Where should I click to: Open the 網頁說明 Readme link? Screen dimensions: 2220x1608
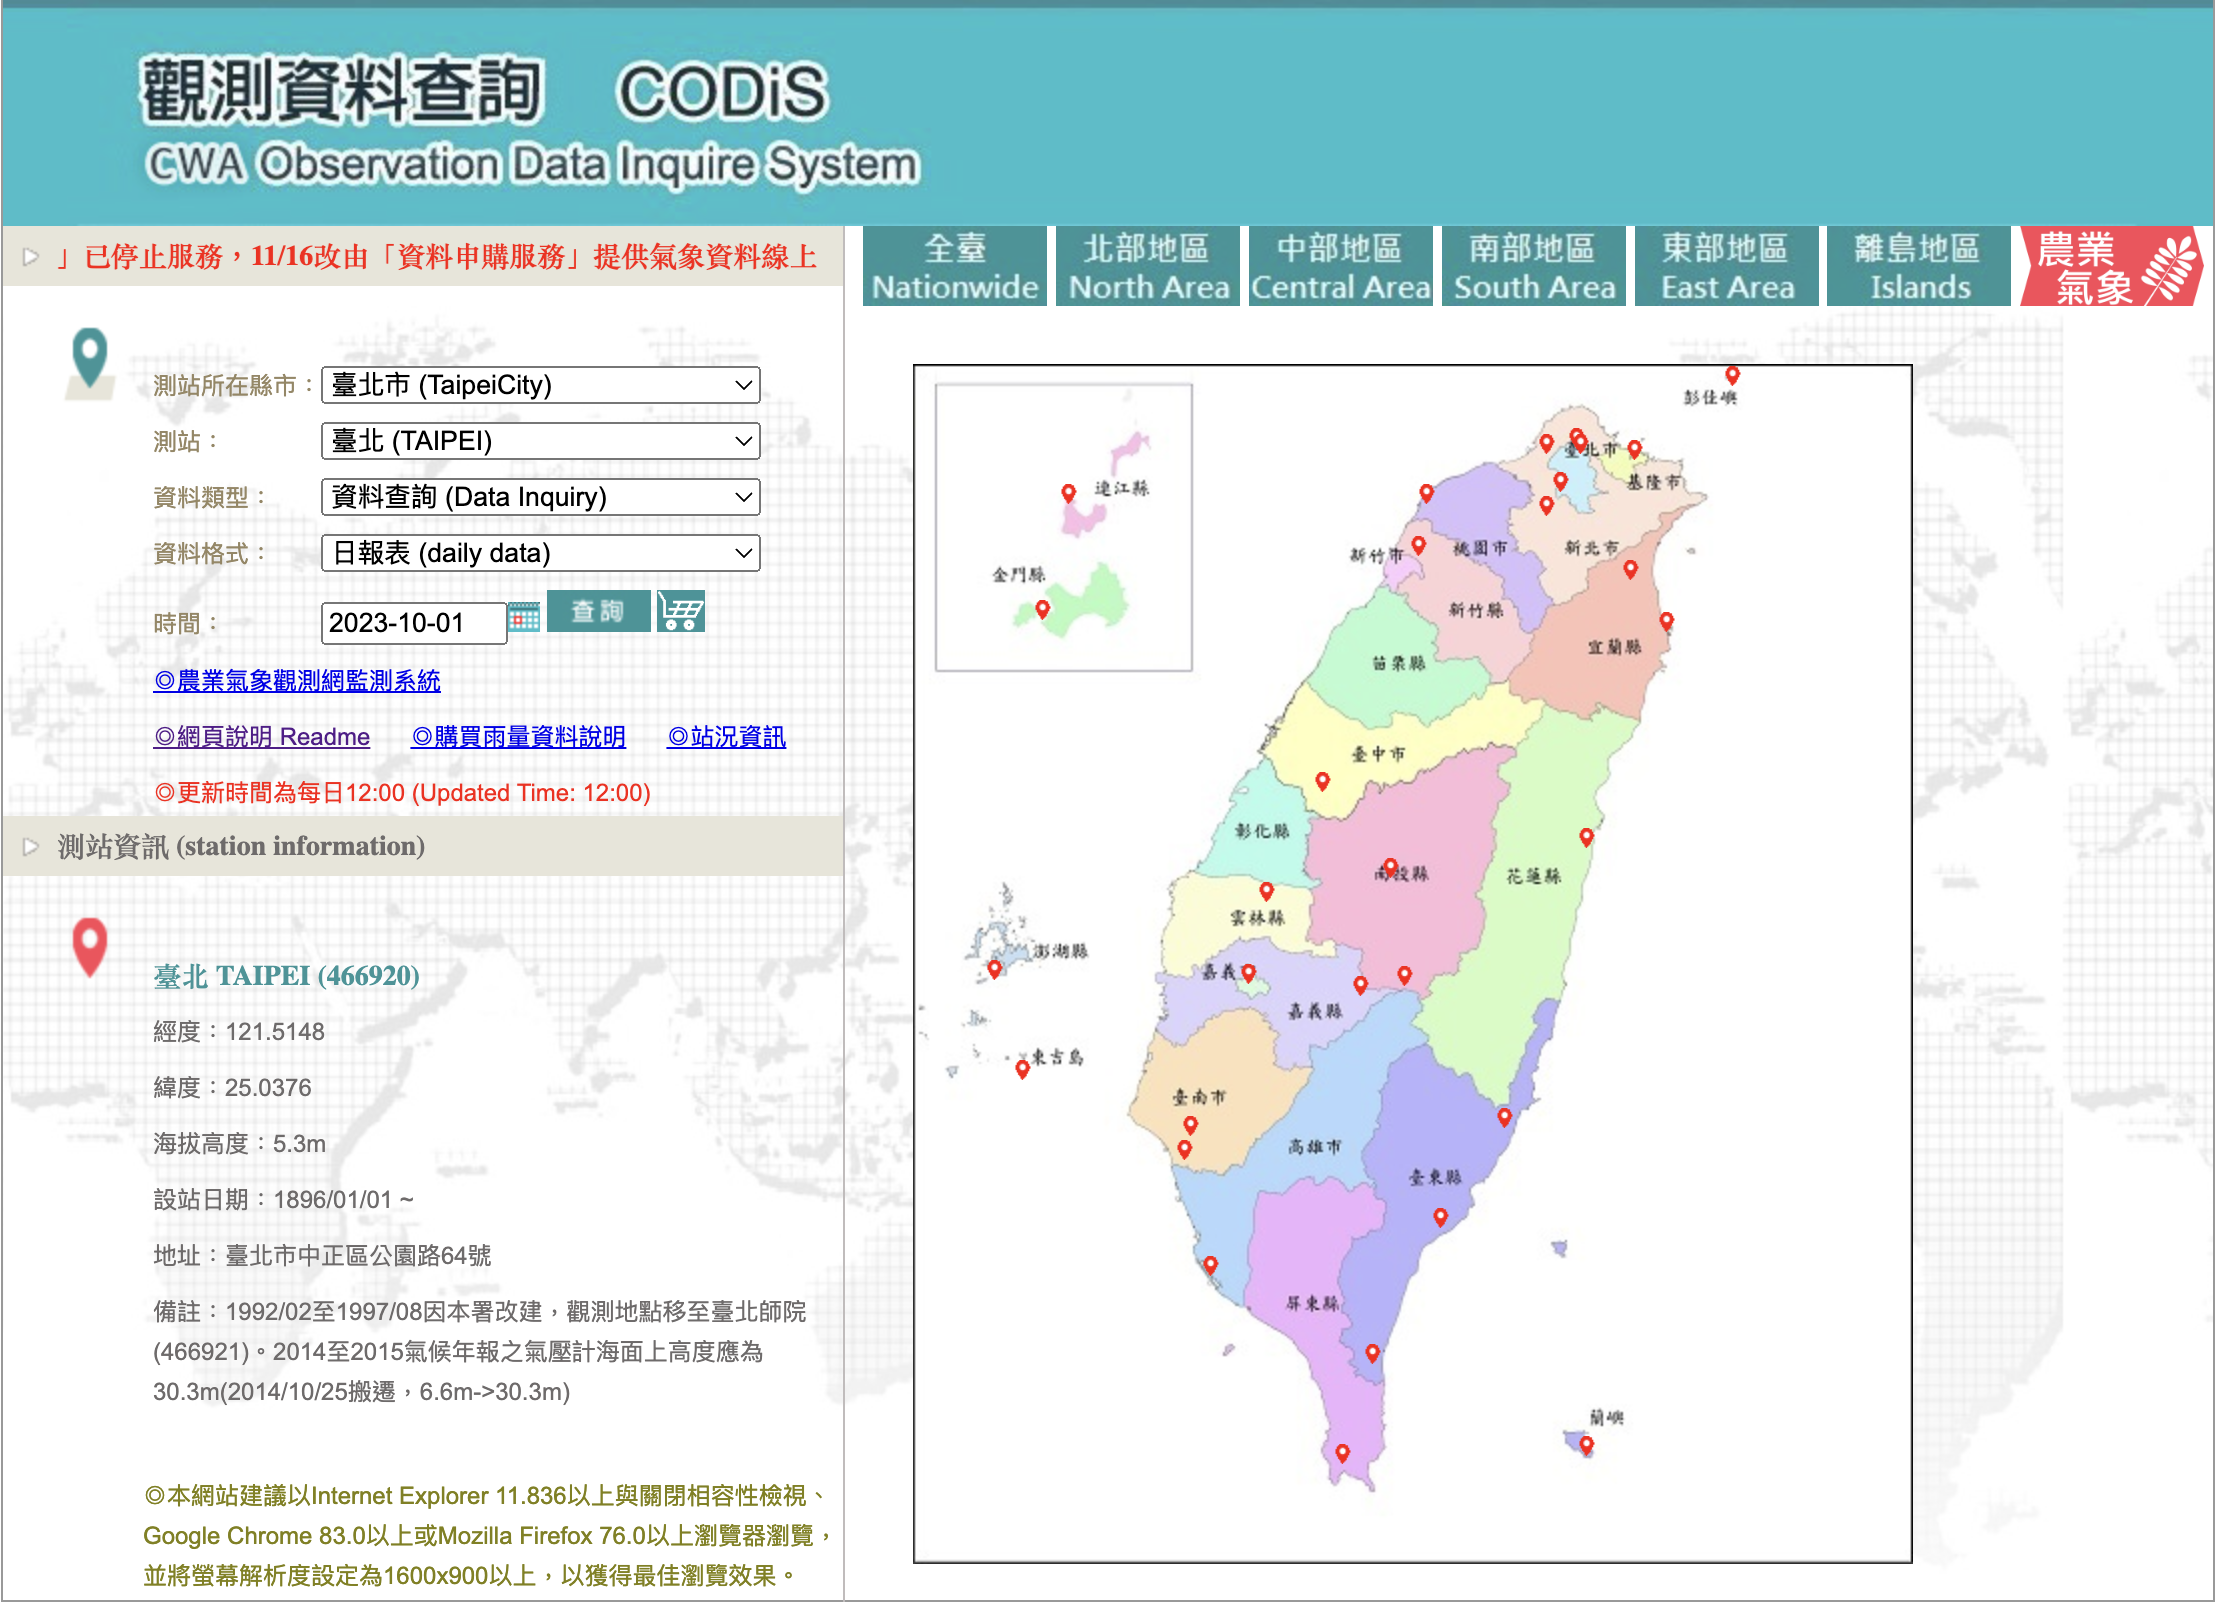coord(262,737)
